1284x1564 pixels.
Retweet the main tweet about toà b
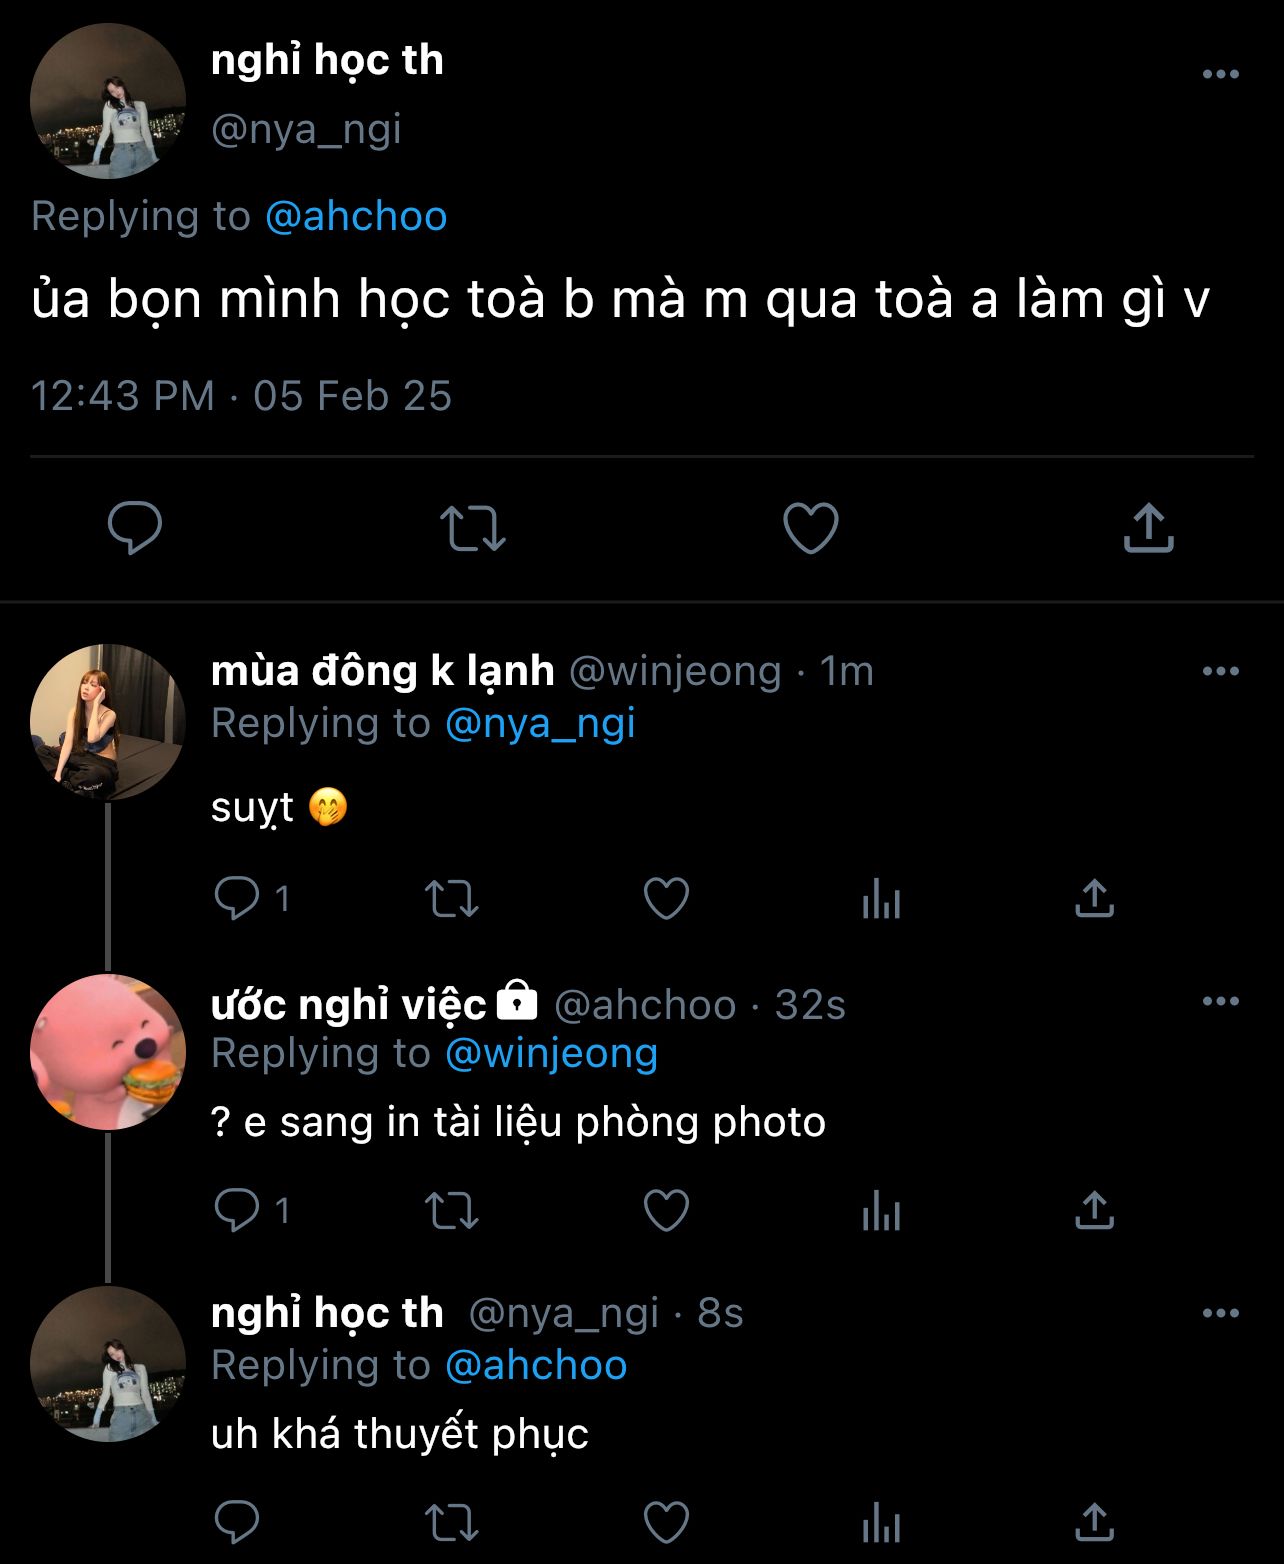(473, 528)
